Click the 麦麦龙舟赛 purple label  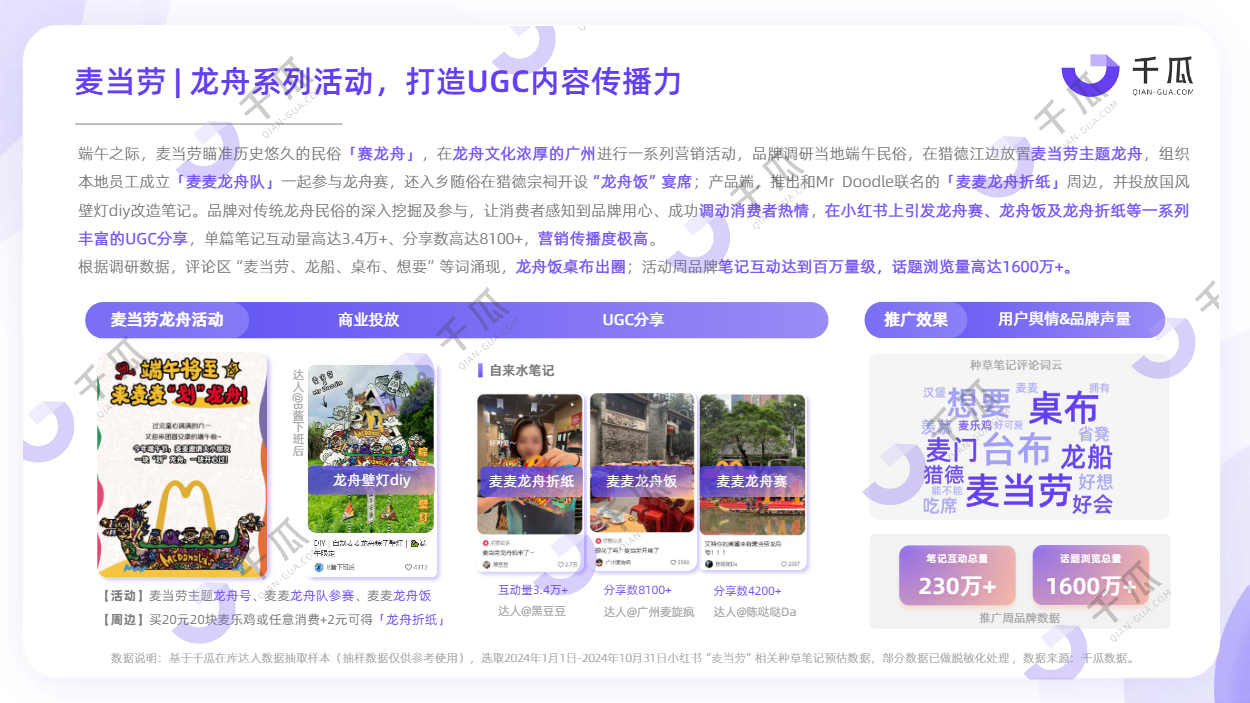[752, 481]
